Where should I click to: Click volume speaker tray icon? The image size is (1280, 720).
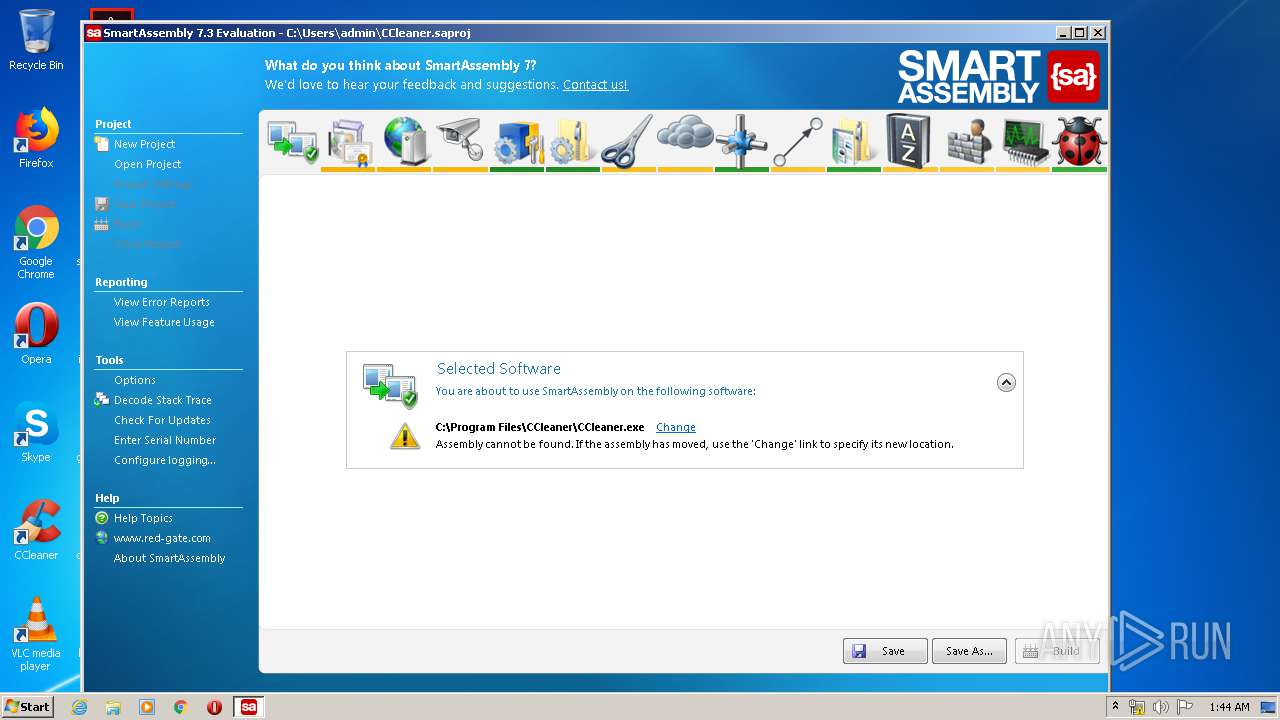pyautogui.click(x=1160, y=707)
